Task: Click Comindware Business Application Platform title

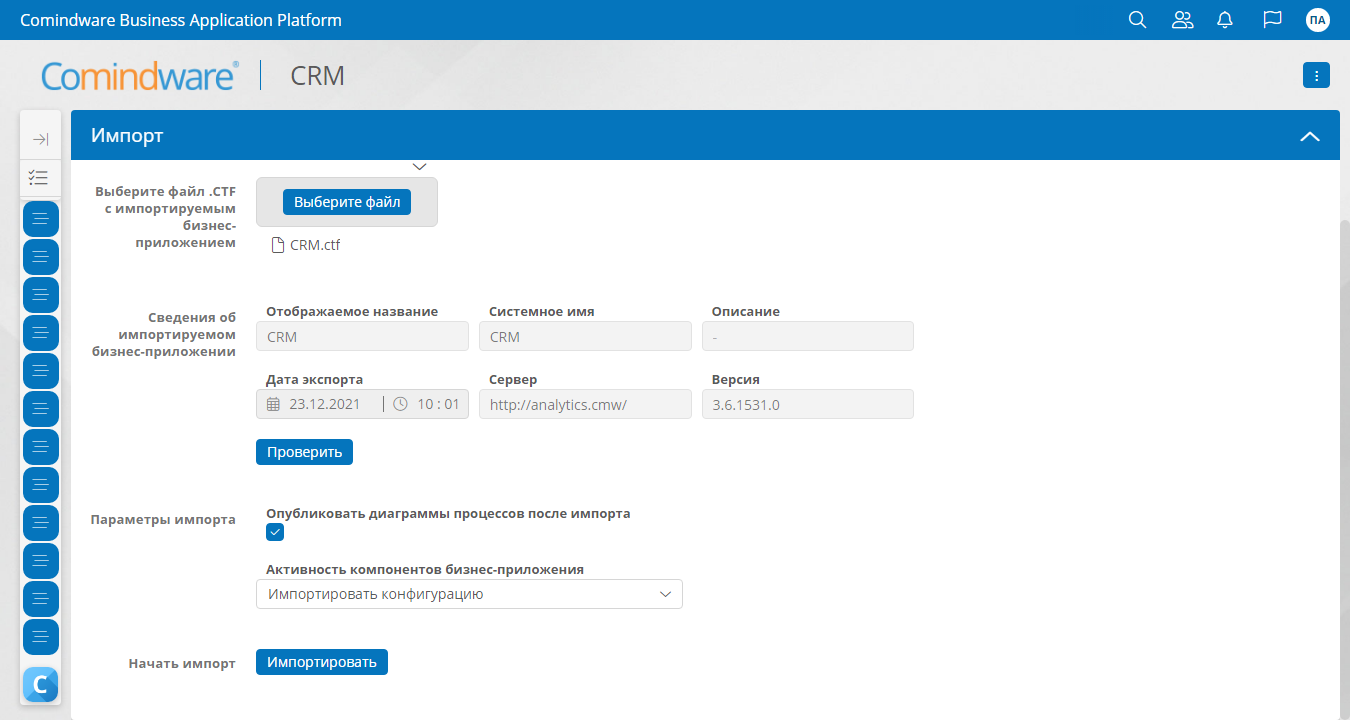Action: (x=181, y=20)
